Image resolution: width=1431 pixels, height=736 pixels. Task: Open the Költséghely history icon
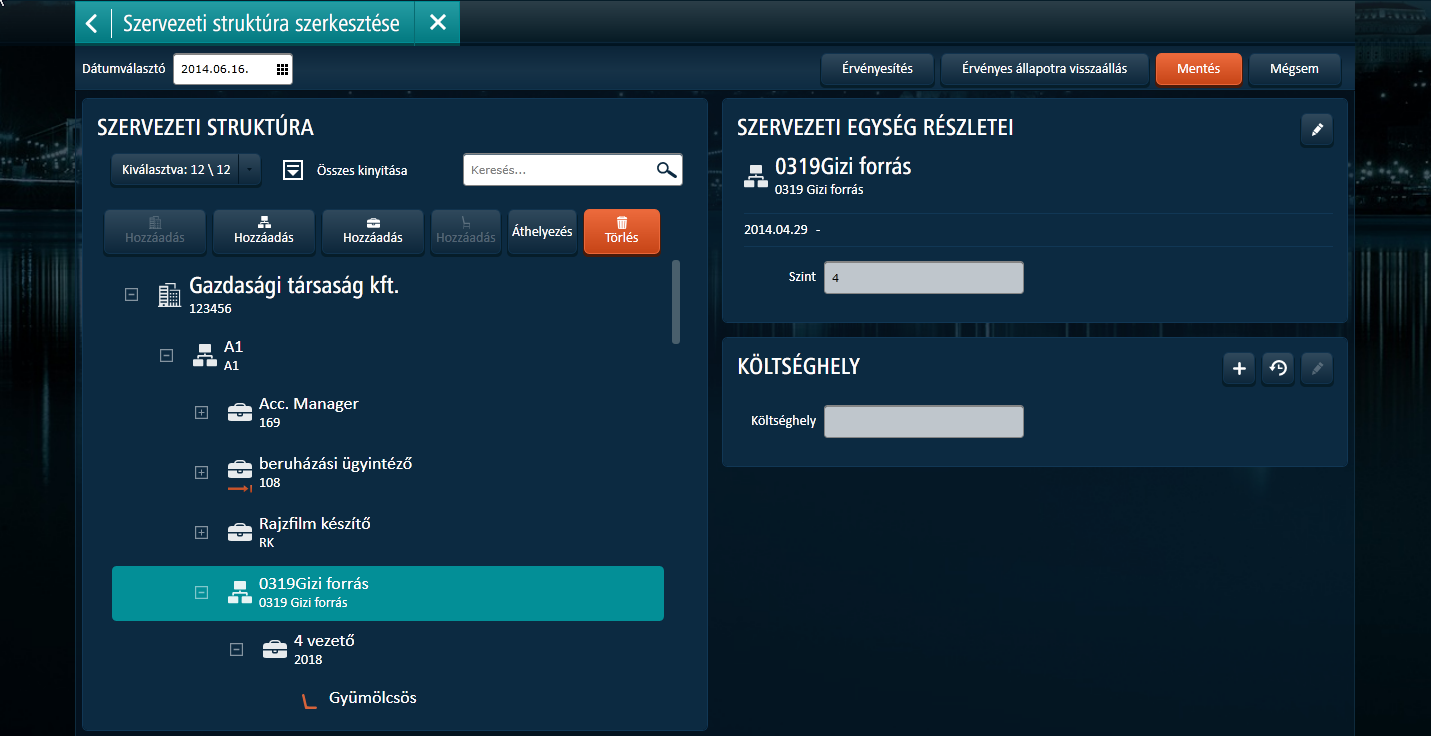tap(1278, 369)
